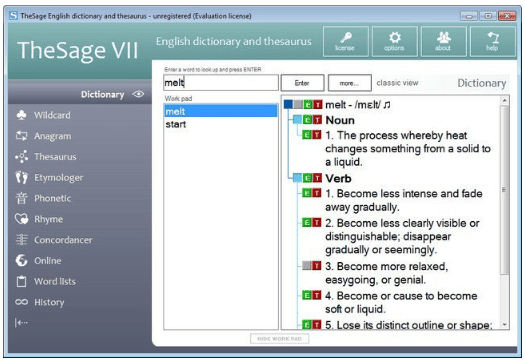The width and height of the screenshot is (525, 360).
Task: Select the Online globe icon
Action: 21,260
